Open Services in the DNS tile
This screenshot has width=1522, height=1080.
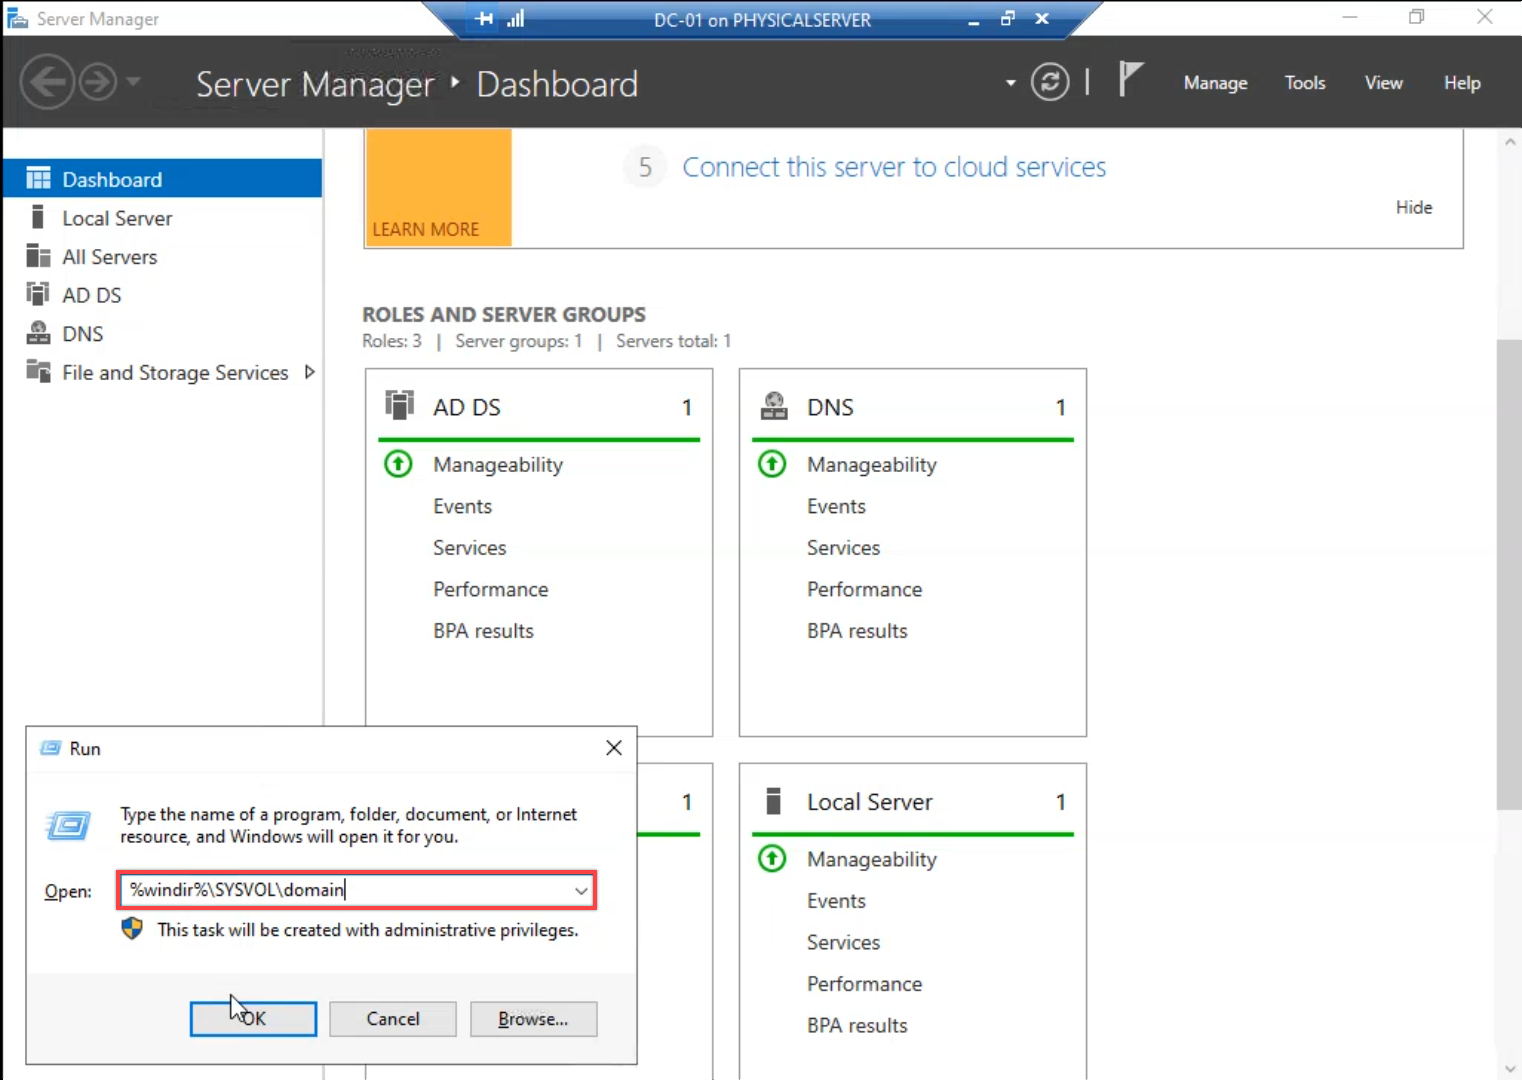coord(843,548)
